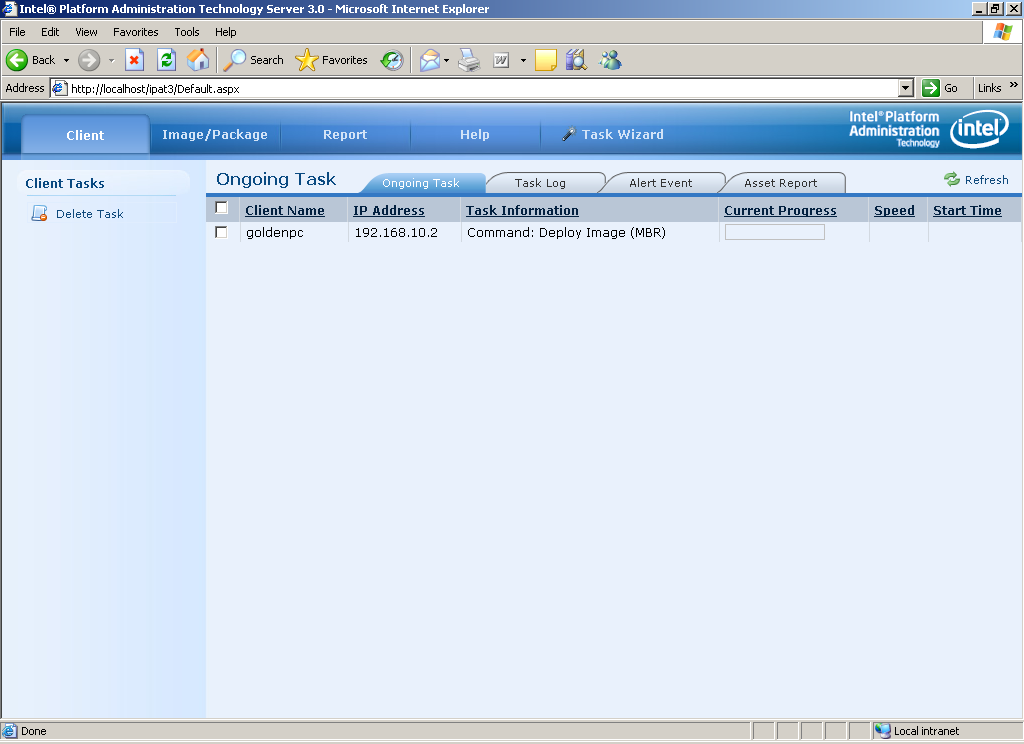Viewport: 1024px width, 744px height.
Task: Open the File menu
Action: coord(18,32)
